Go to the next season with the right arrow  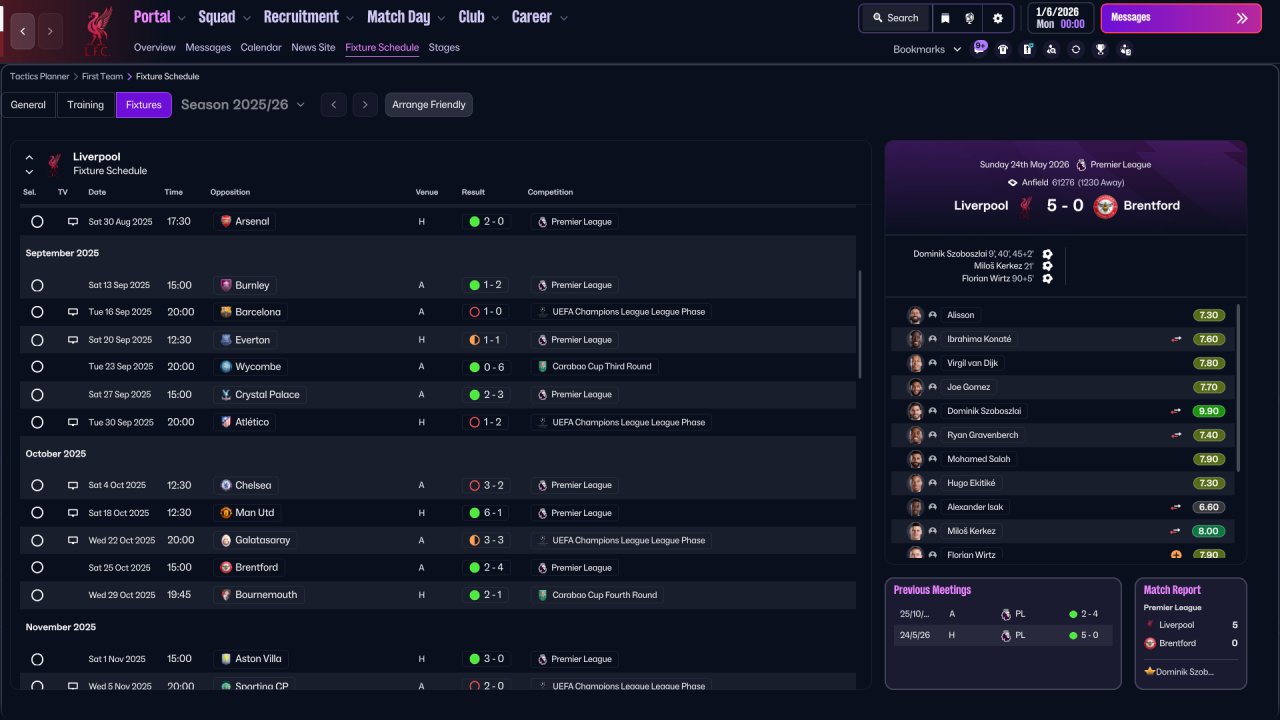point(365,105)
